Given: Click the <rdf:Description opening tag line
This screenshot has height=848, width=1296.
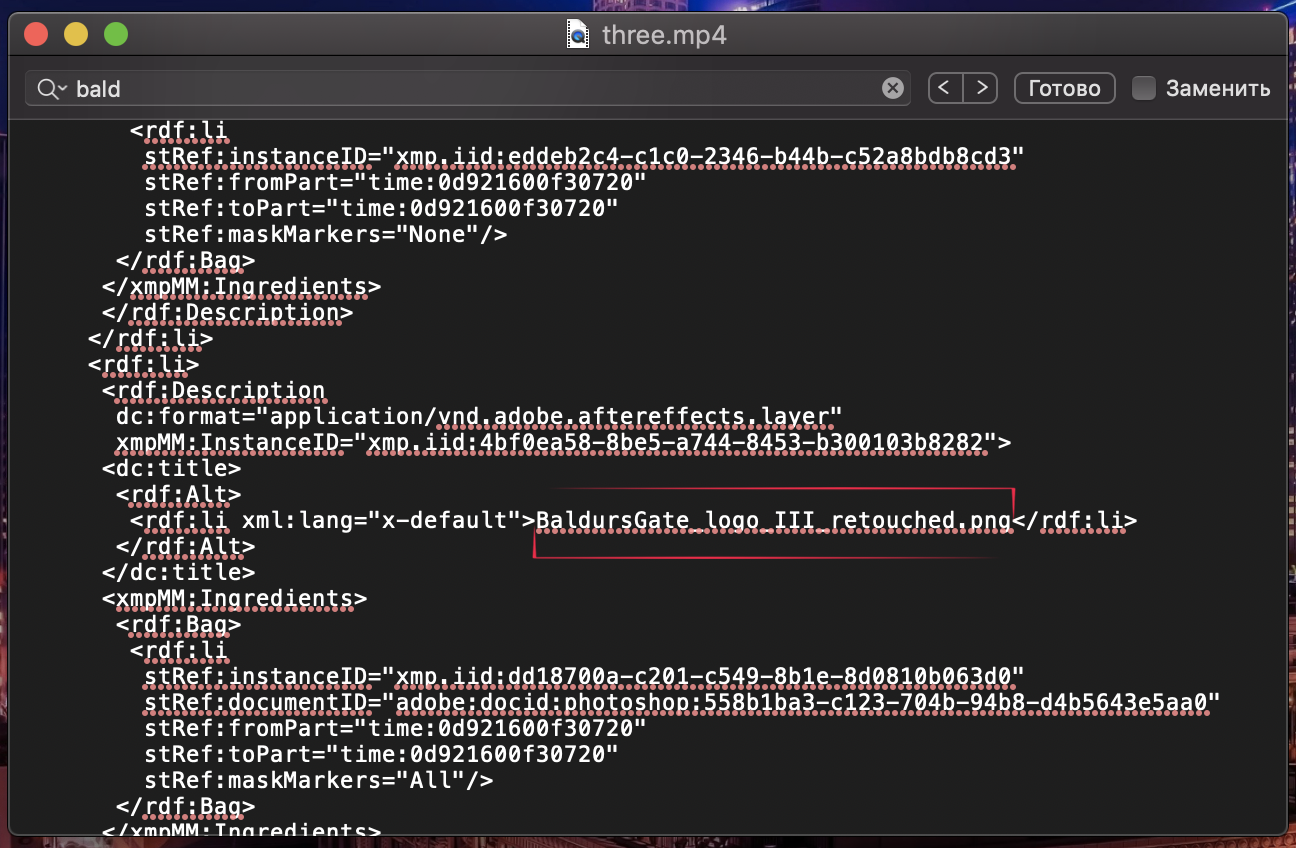Looking at the screenshot, I should [213, 390].
